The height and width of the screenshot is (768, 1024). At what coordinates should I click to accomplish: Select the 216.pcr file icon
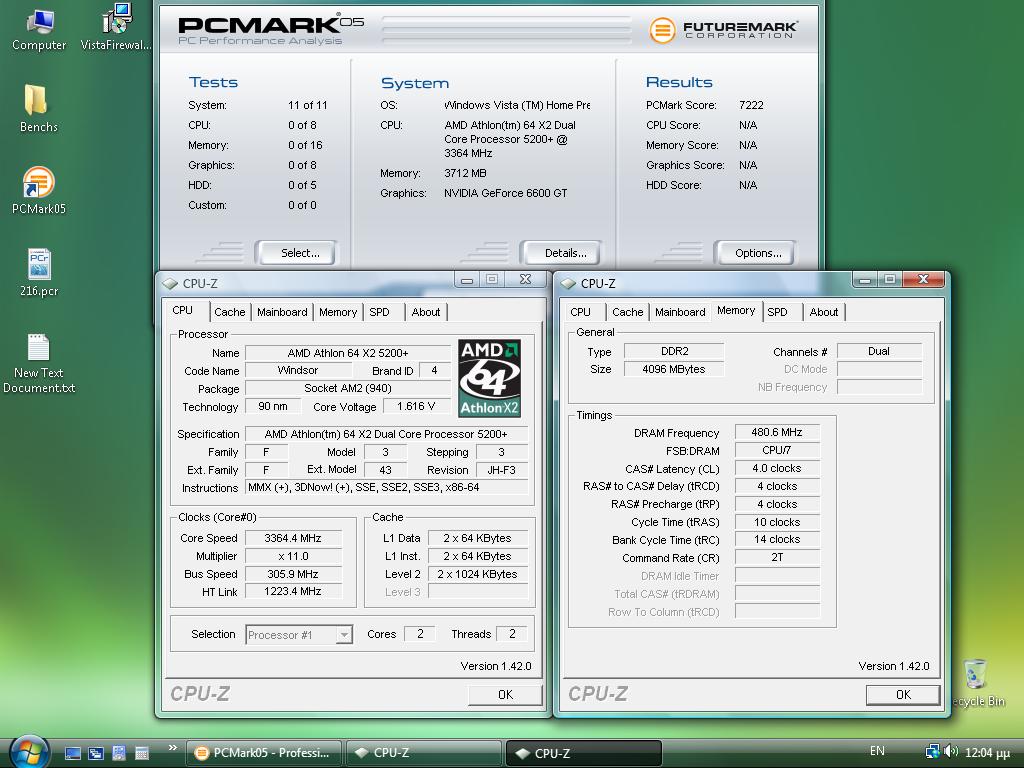(x=39, y=273)
